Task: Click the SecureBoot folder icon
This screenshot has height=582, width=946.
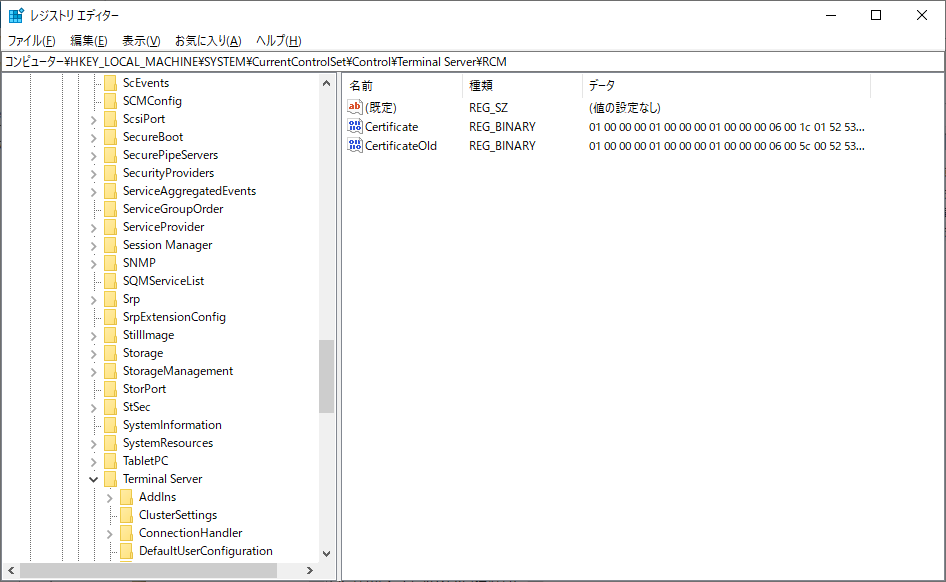Action: coord(110,137)
